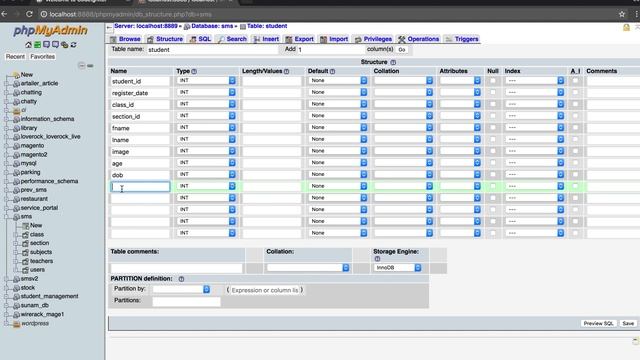Open the Index dropdown for student_id
Viewport: 640px width, 360px height.
(535, 81)
